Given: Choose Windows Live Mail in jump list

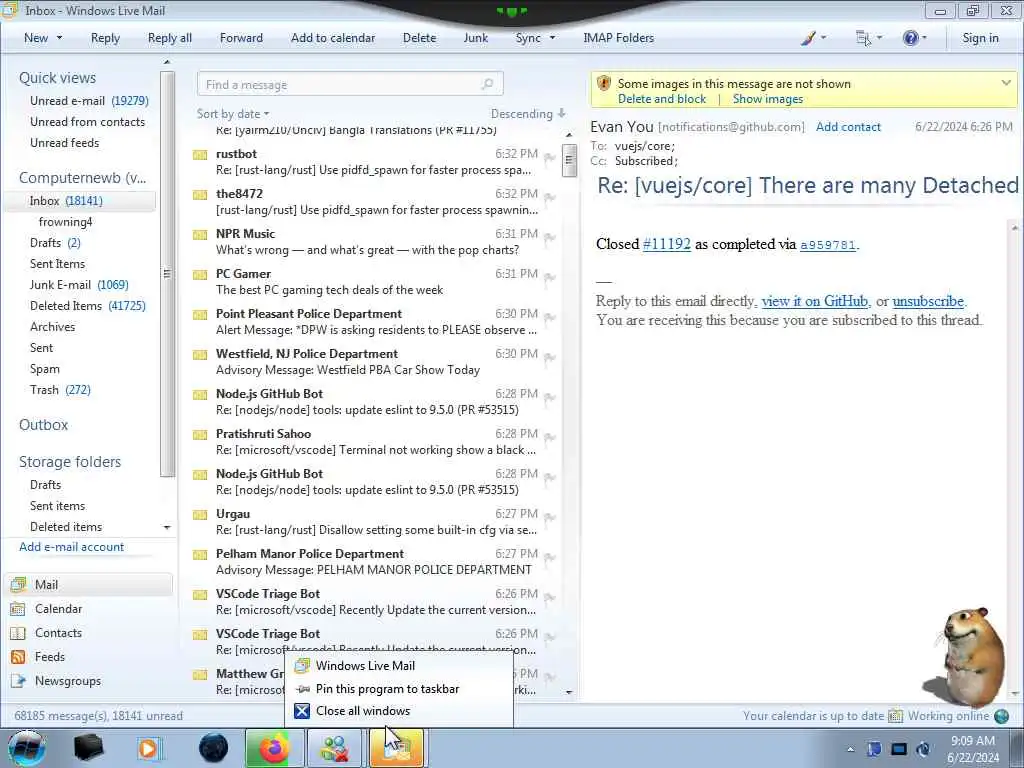Looking at the screenshot, I should pos(399,665).
